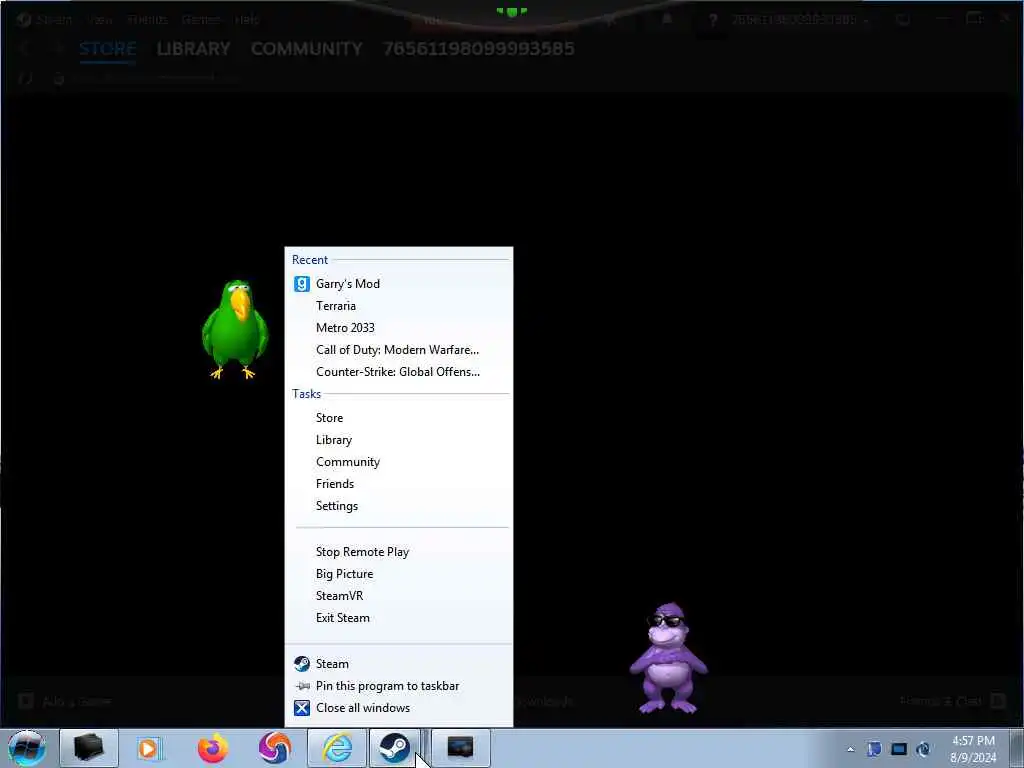The width and height of the screenshot is (1024, 768).
Task: Select Stop Remote Play
Action: (x=398, y=552)
